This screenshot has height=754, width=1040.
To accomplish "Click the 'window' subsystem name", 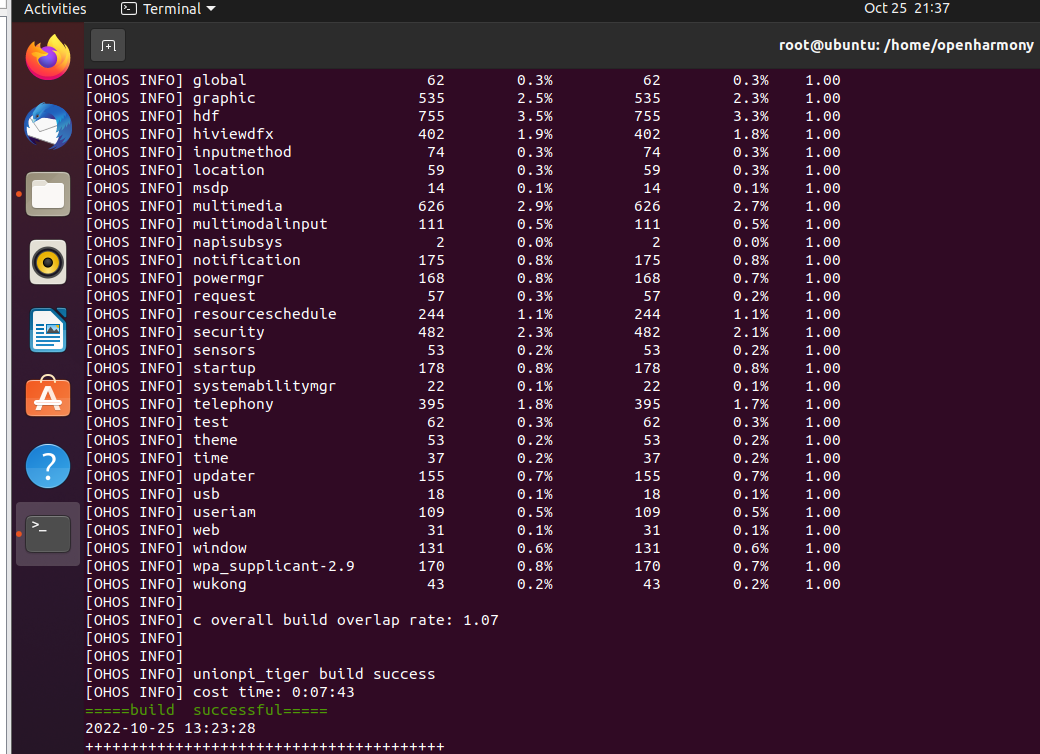I will click(220, 548).
